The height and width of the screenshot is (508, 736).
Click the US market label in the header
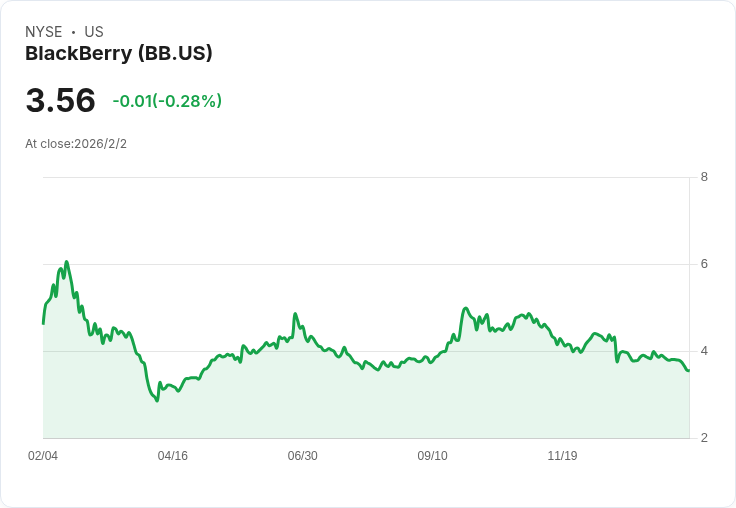pyautogui.click(x=93, y=32)
